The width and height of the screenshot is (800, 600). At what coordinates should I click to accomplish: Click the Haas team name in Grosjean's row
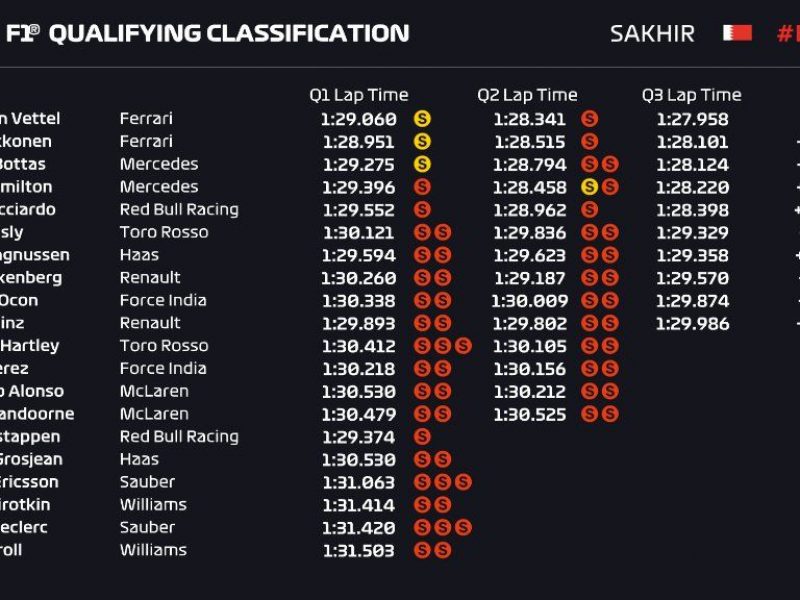click(x=139, y=459)
